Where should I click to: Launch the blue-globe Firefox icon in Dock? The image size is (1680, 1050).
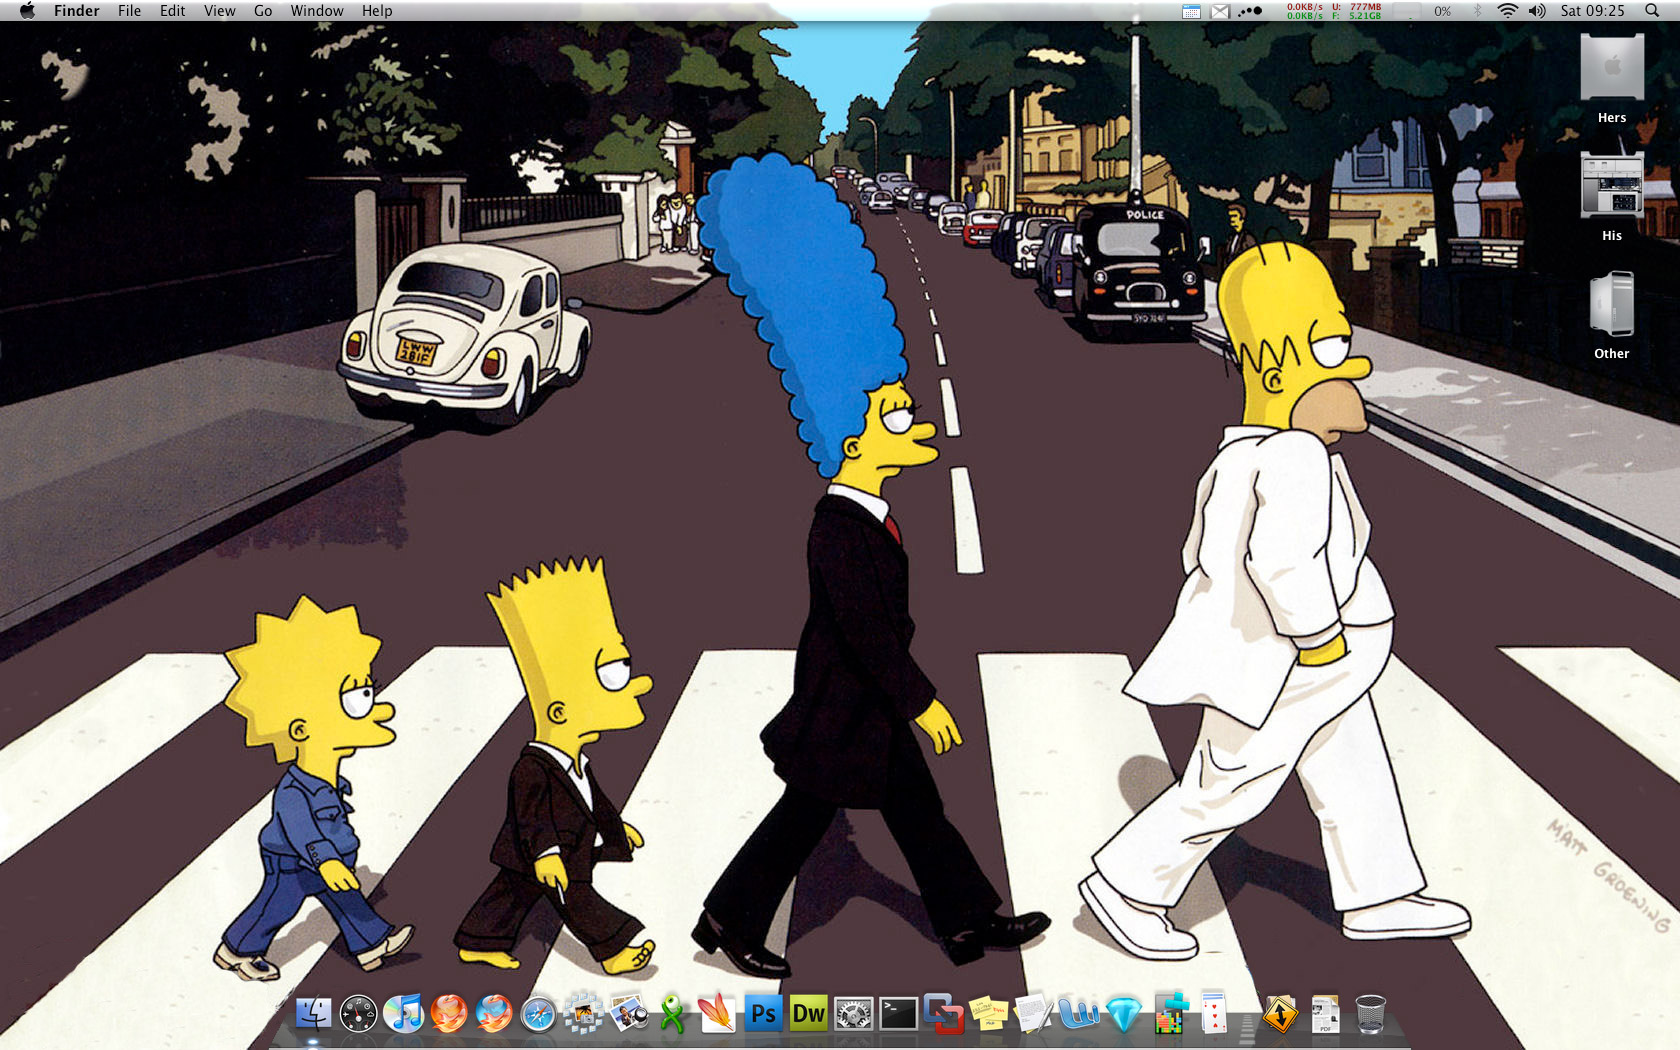point(494,1014)
